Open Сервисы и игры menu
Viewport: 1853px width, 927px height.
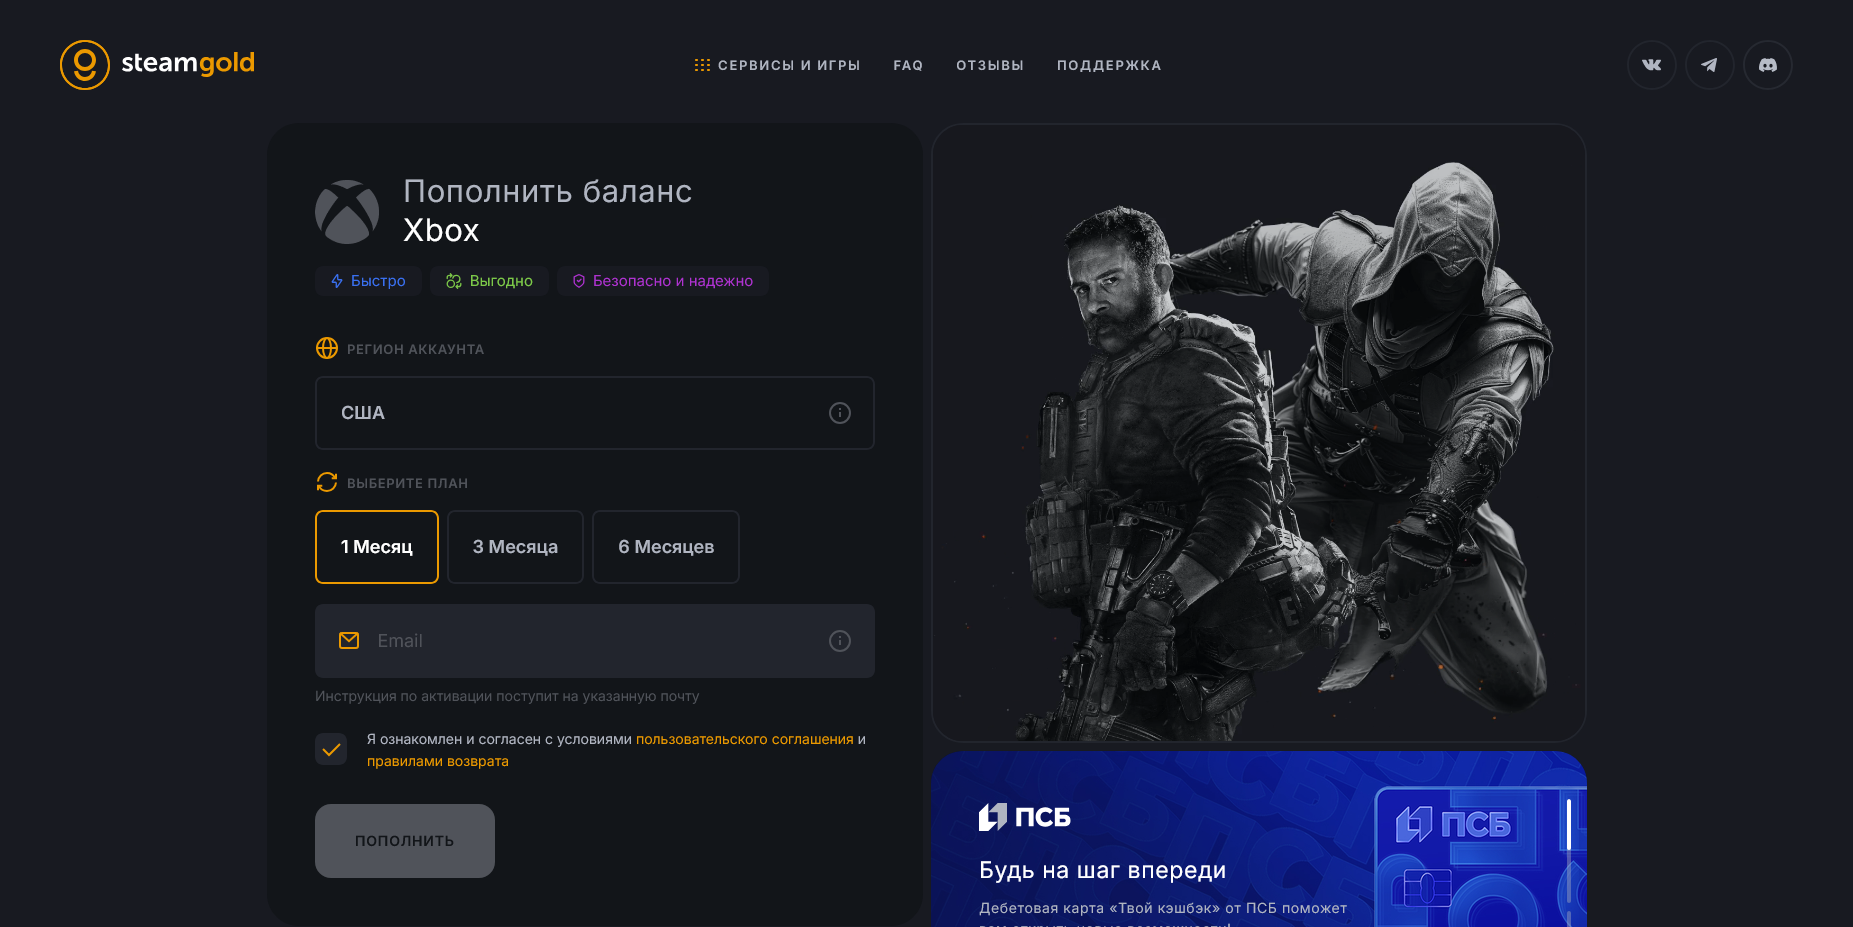[777, 65]
